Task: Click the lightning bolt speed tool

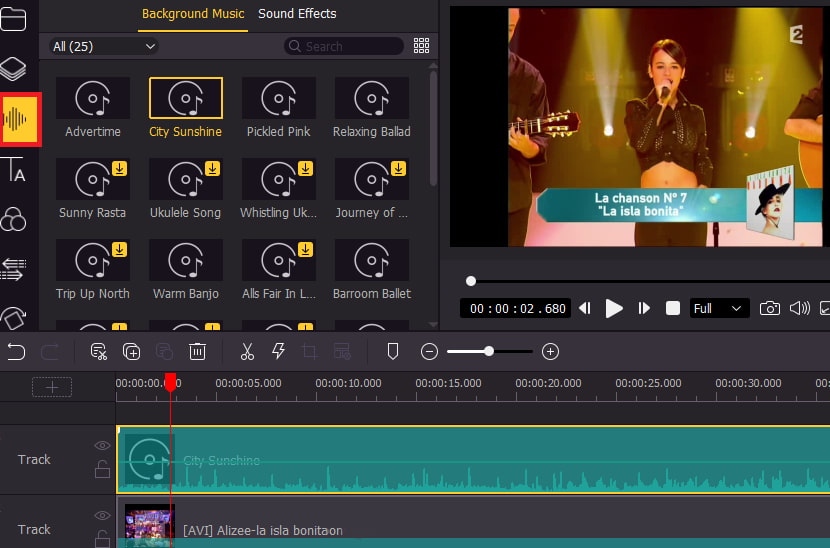Action: 278,351
